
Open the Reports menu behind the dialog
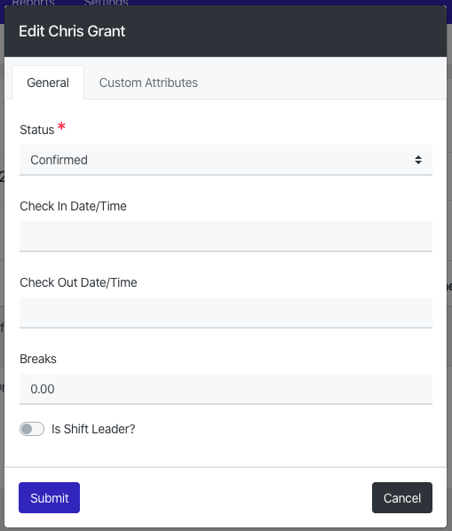33,3
